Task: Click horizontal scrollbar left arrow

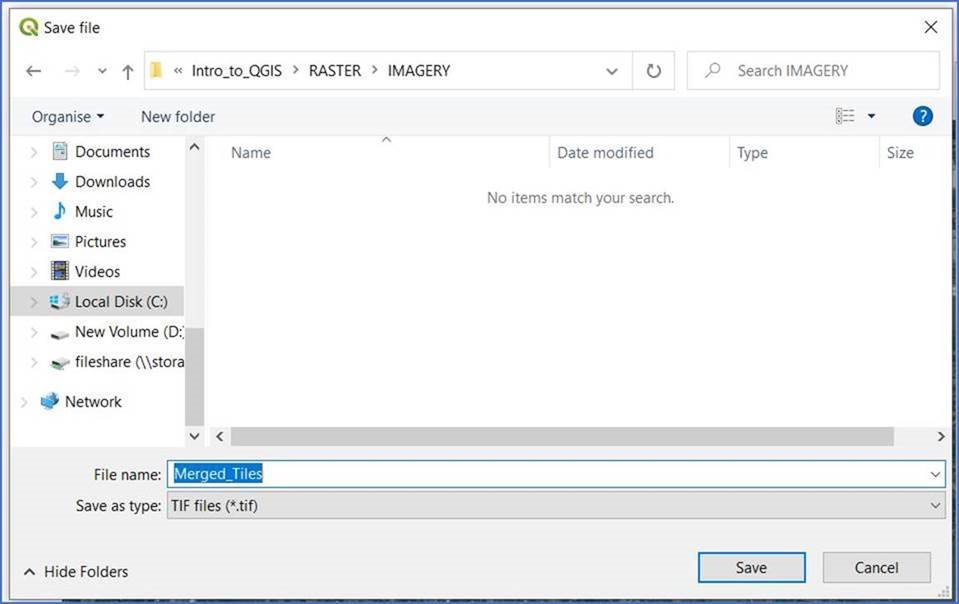Action: pos(220,436)
